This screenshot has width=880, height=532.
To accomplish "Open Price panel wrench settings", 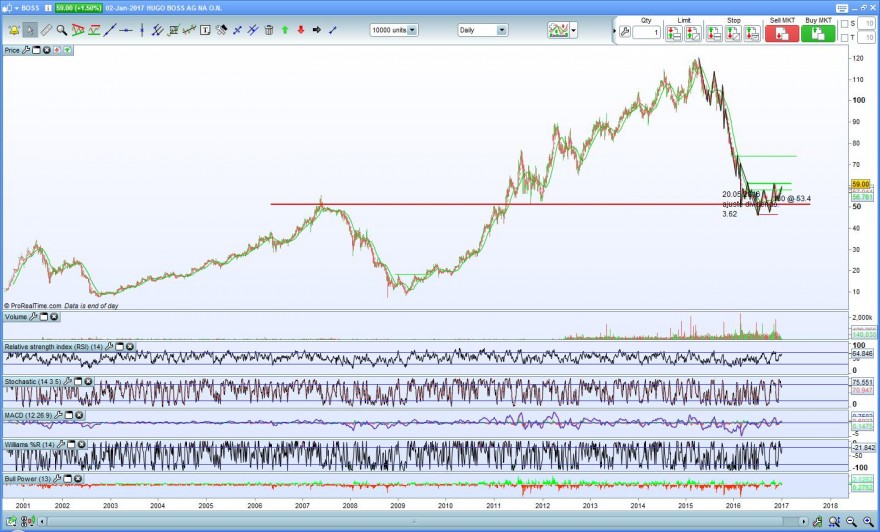I will coord(26,50).
